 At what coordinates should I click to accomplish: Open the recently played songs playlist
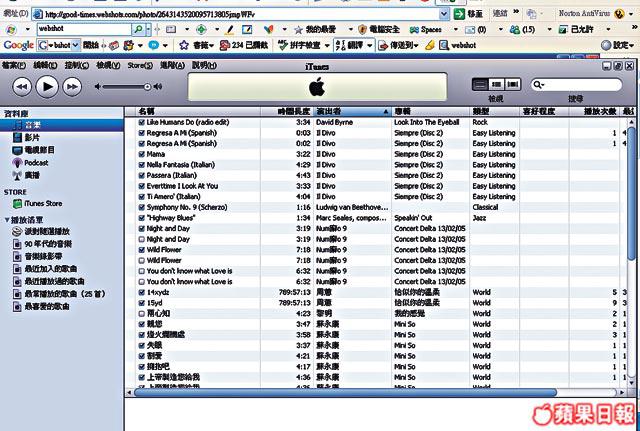tap(49, 281)
